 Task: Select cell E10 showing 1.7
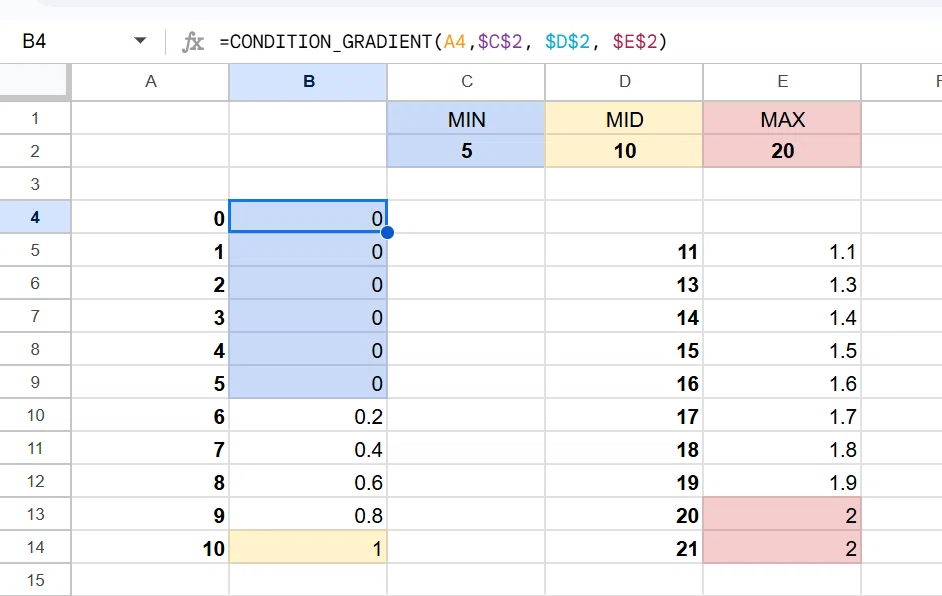pyautogui.click(x=782, y=415)
